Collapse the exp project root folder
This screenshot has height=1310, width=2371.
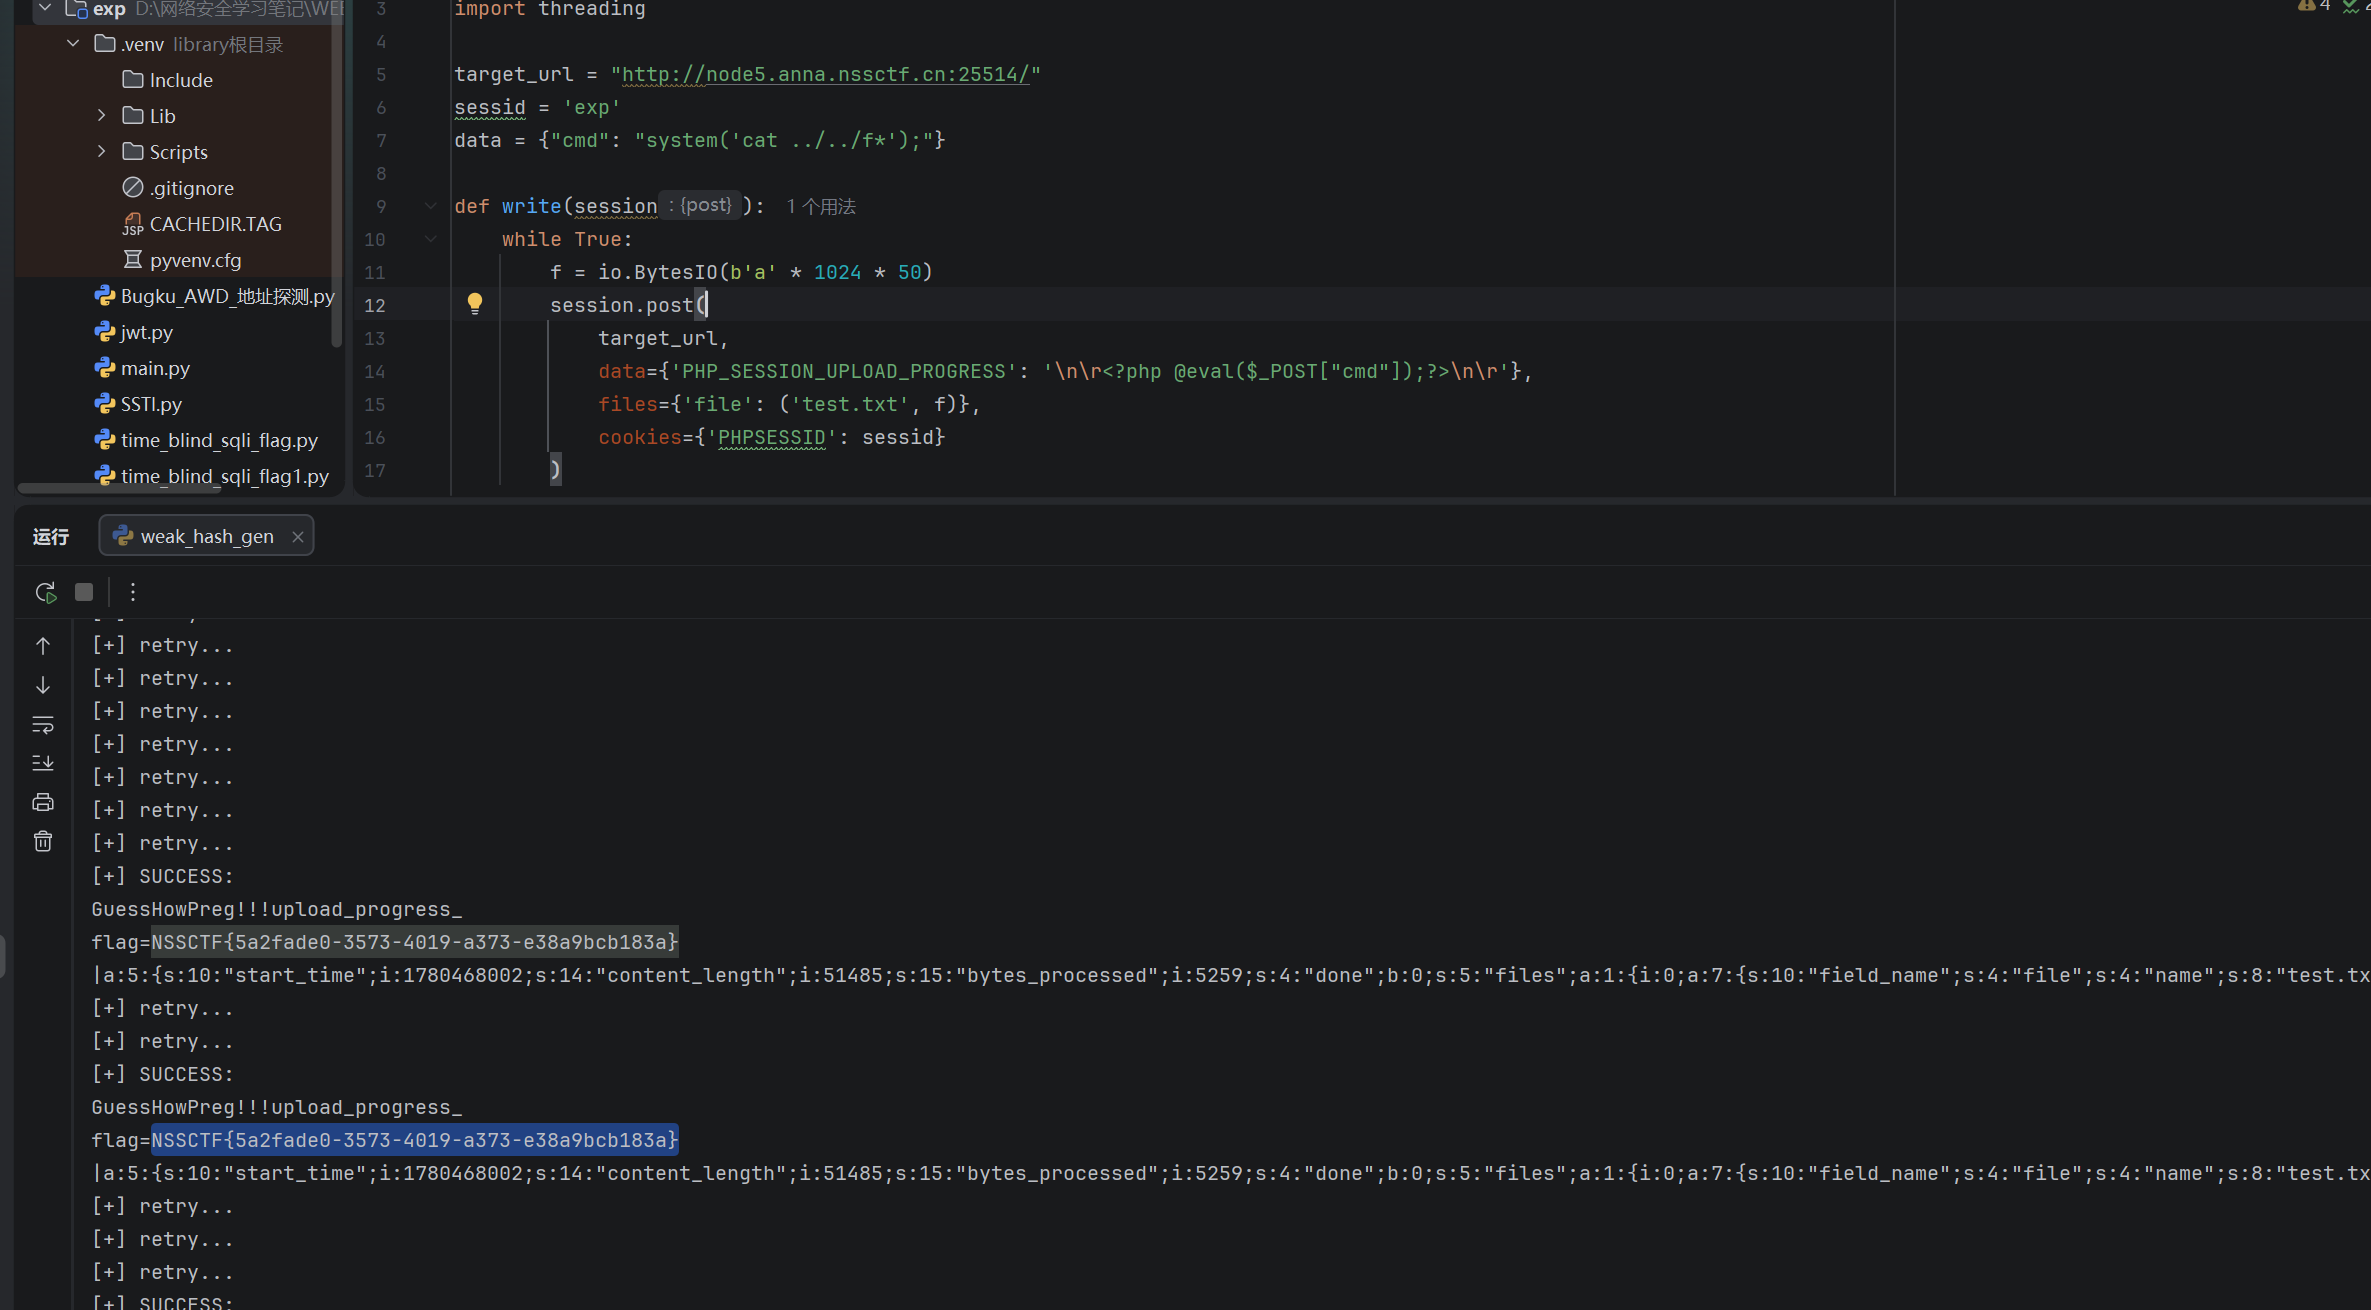click(x=45, y=9)
